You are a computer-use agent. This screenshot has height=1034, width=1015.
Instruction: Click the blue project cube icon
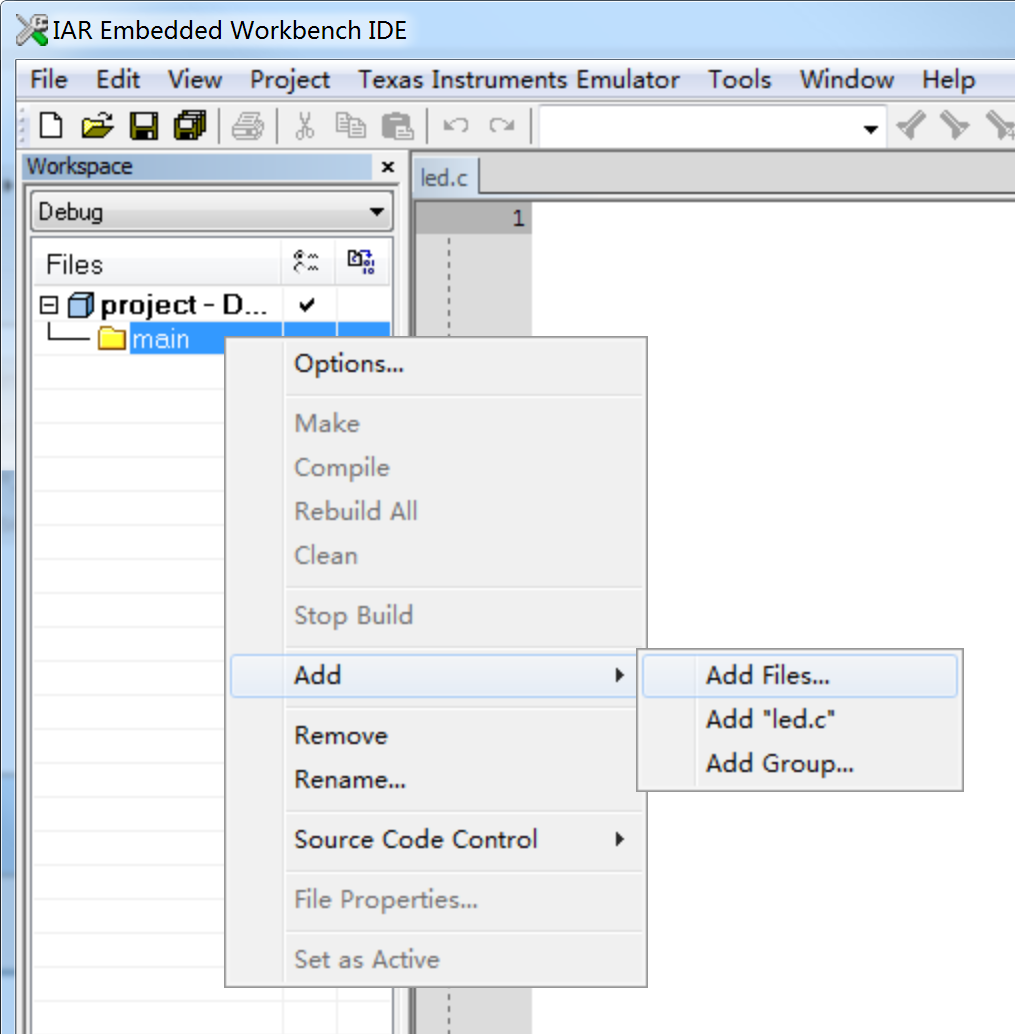coord(81,305)
